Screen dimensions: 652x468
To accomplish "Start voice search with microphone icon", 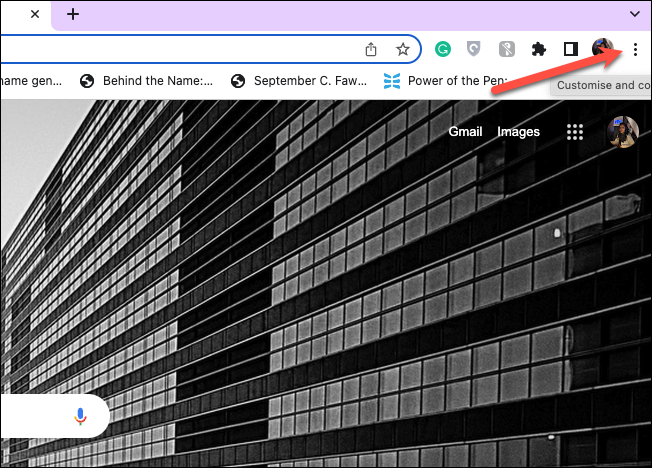I will (x=80, y=416).
